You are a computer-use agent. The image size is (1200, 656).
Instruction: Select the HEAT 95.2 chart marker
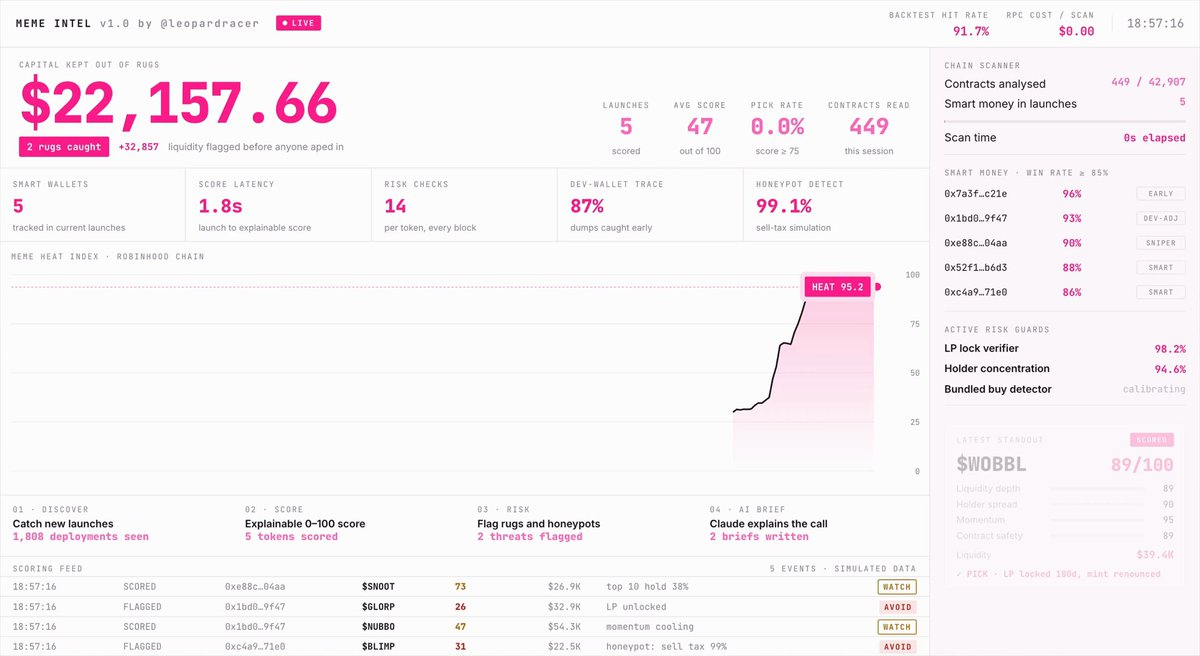coord(837,287)
